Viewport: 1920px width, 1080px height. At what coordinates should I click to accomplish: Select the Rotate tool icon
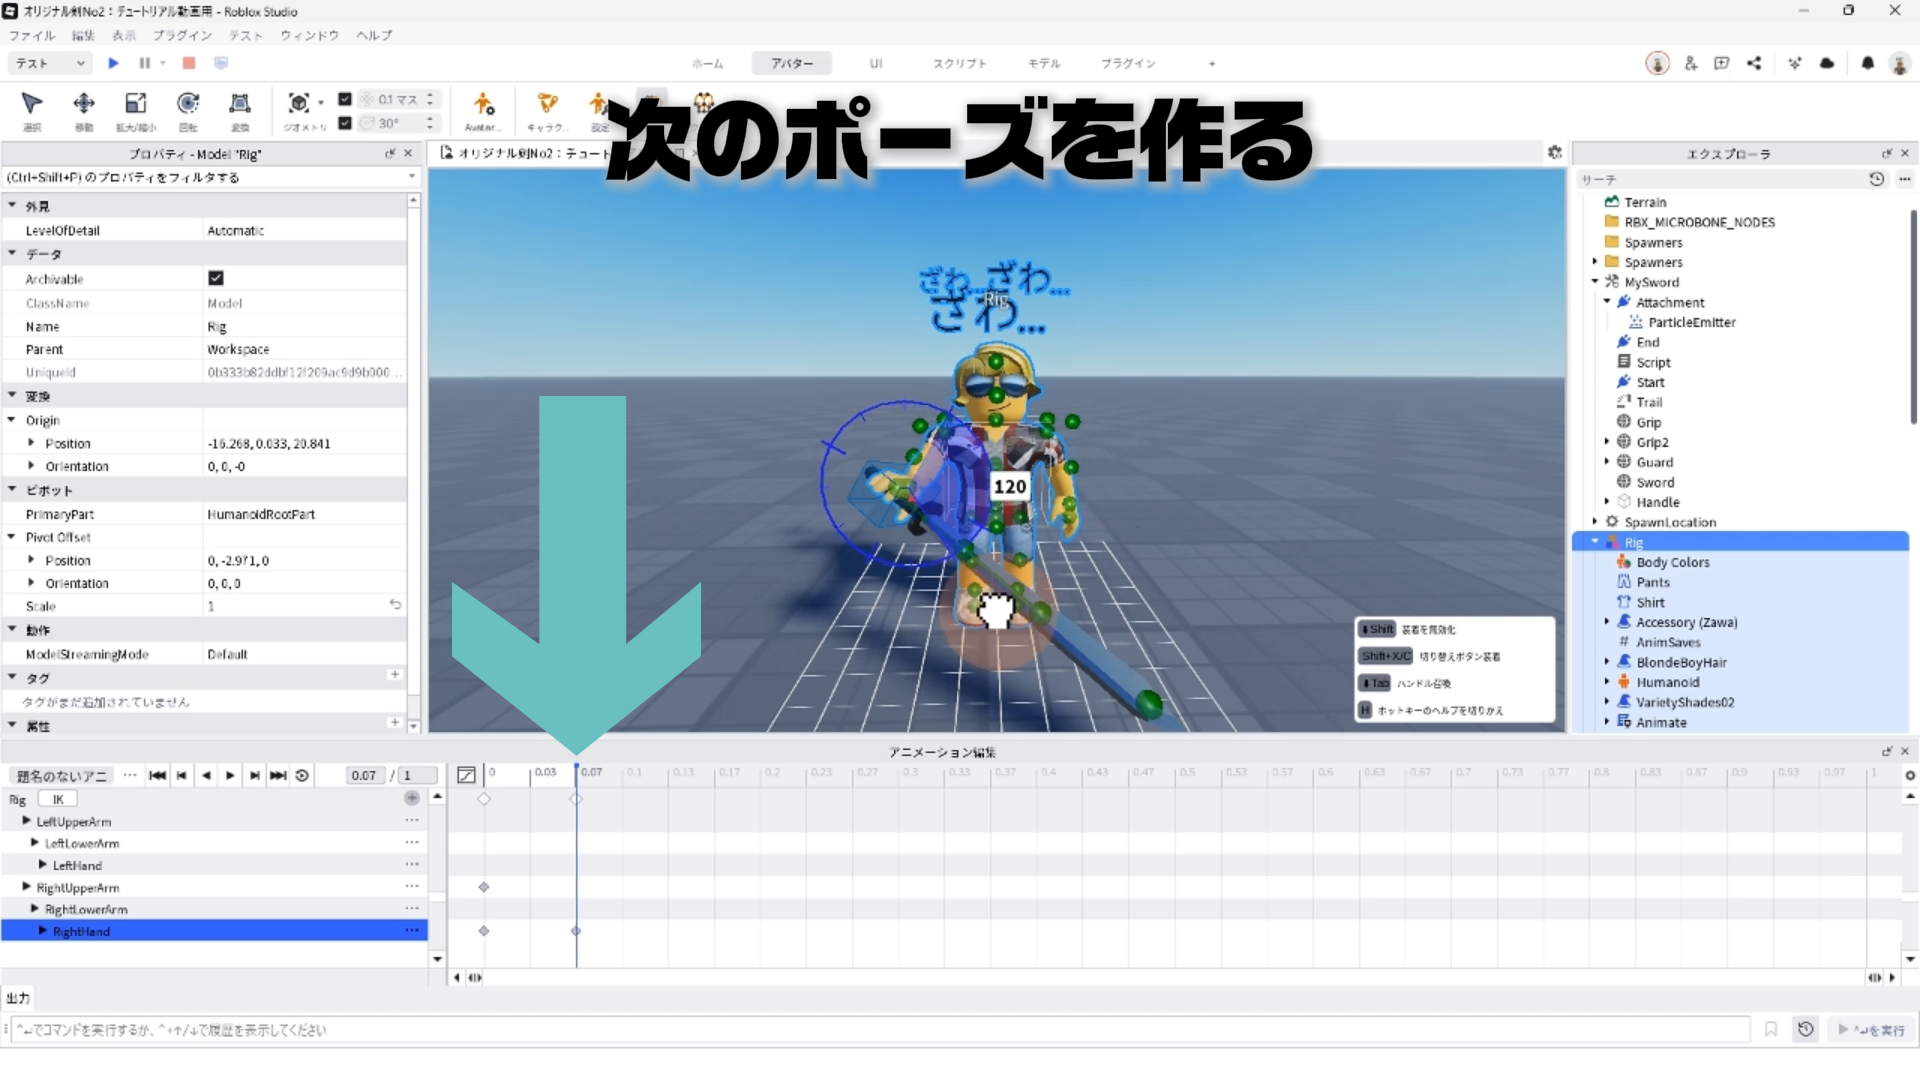(187, 104)
